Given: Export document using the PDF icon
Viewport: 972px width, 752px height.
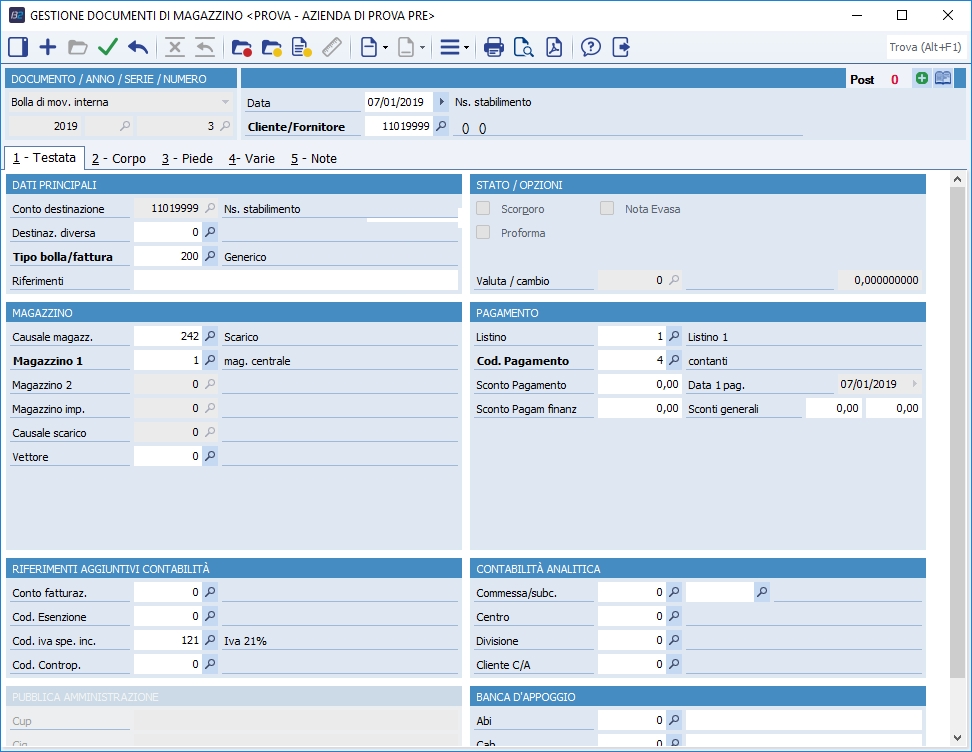Looking at the screenshot, I should [x=553, y=47].
